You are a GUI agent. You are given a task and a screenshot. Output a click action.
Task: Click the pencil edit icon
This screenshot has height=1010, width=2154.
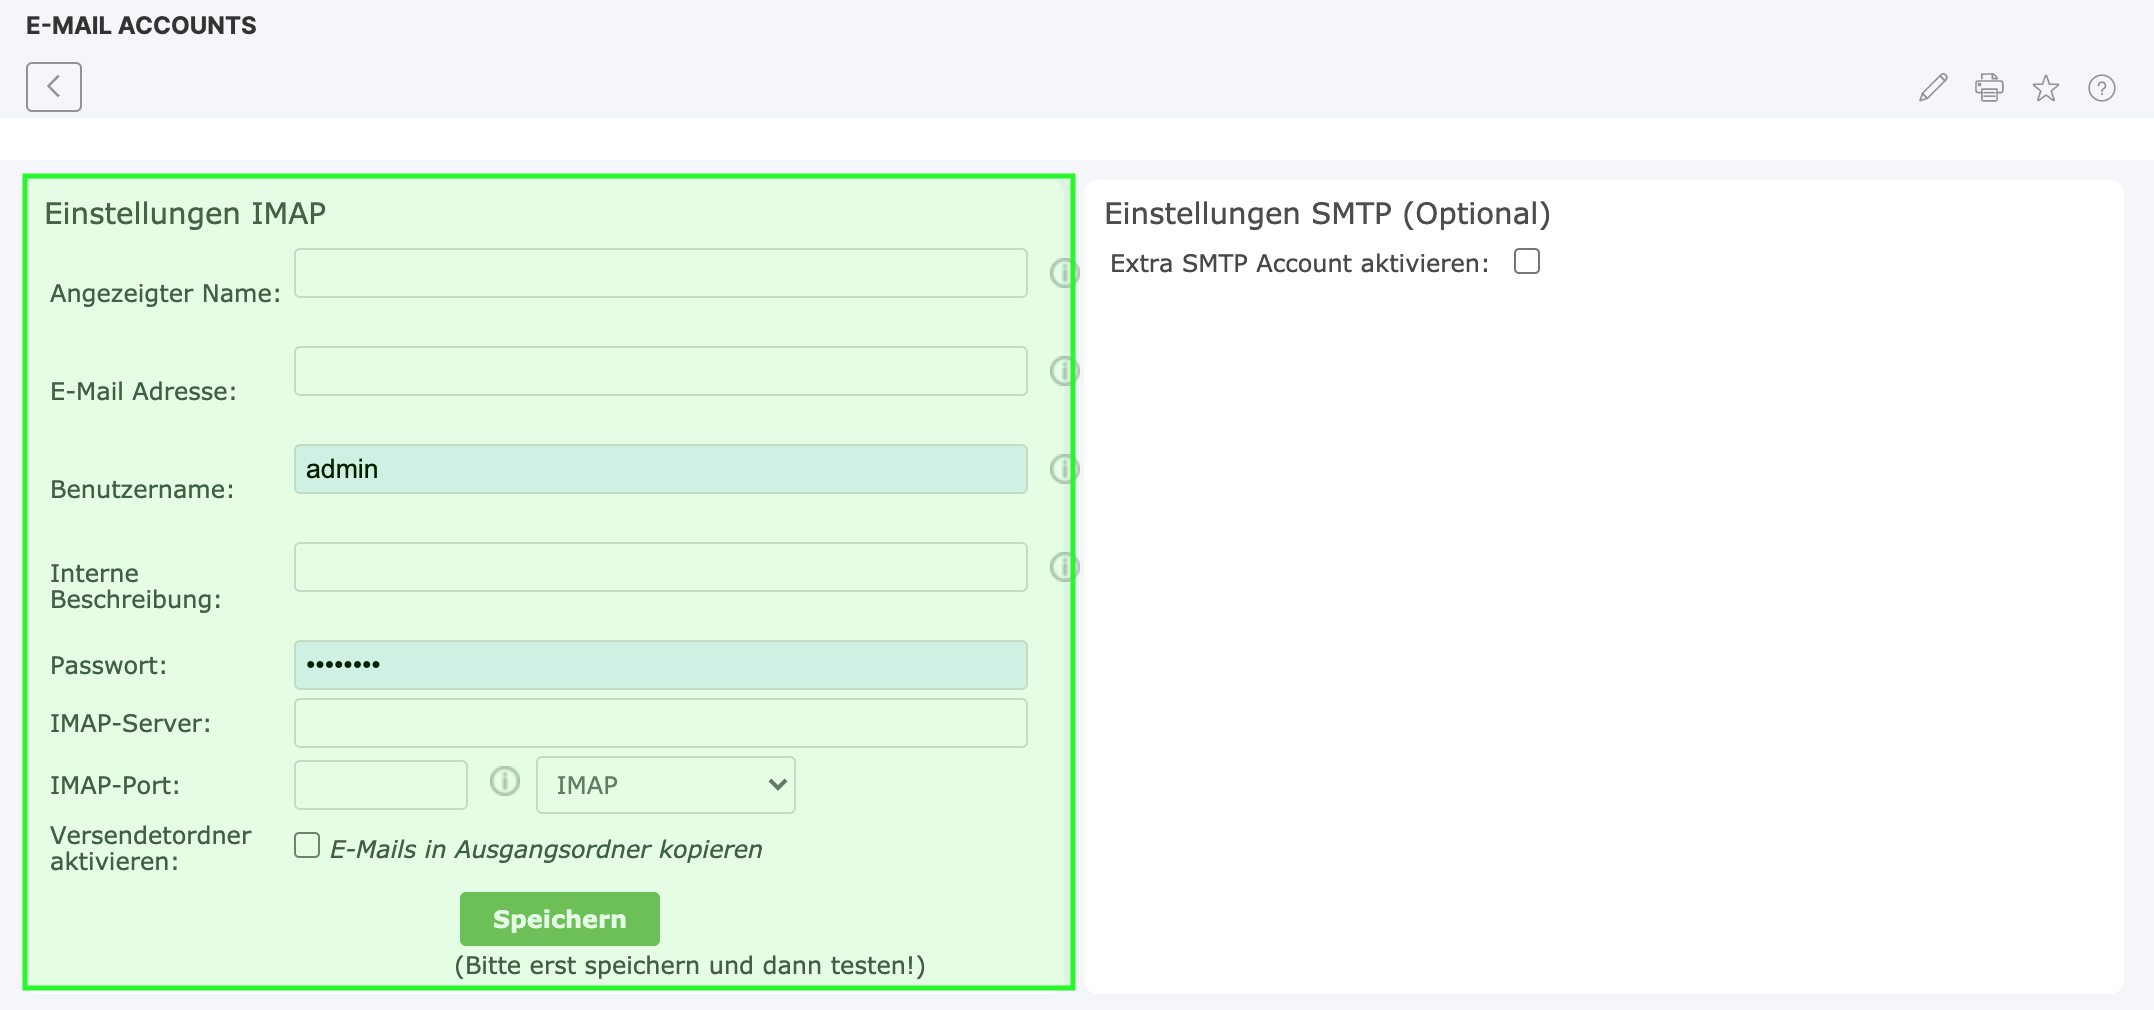[1933, 88]
